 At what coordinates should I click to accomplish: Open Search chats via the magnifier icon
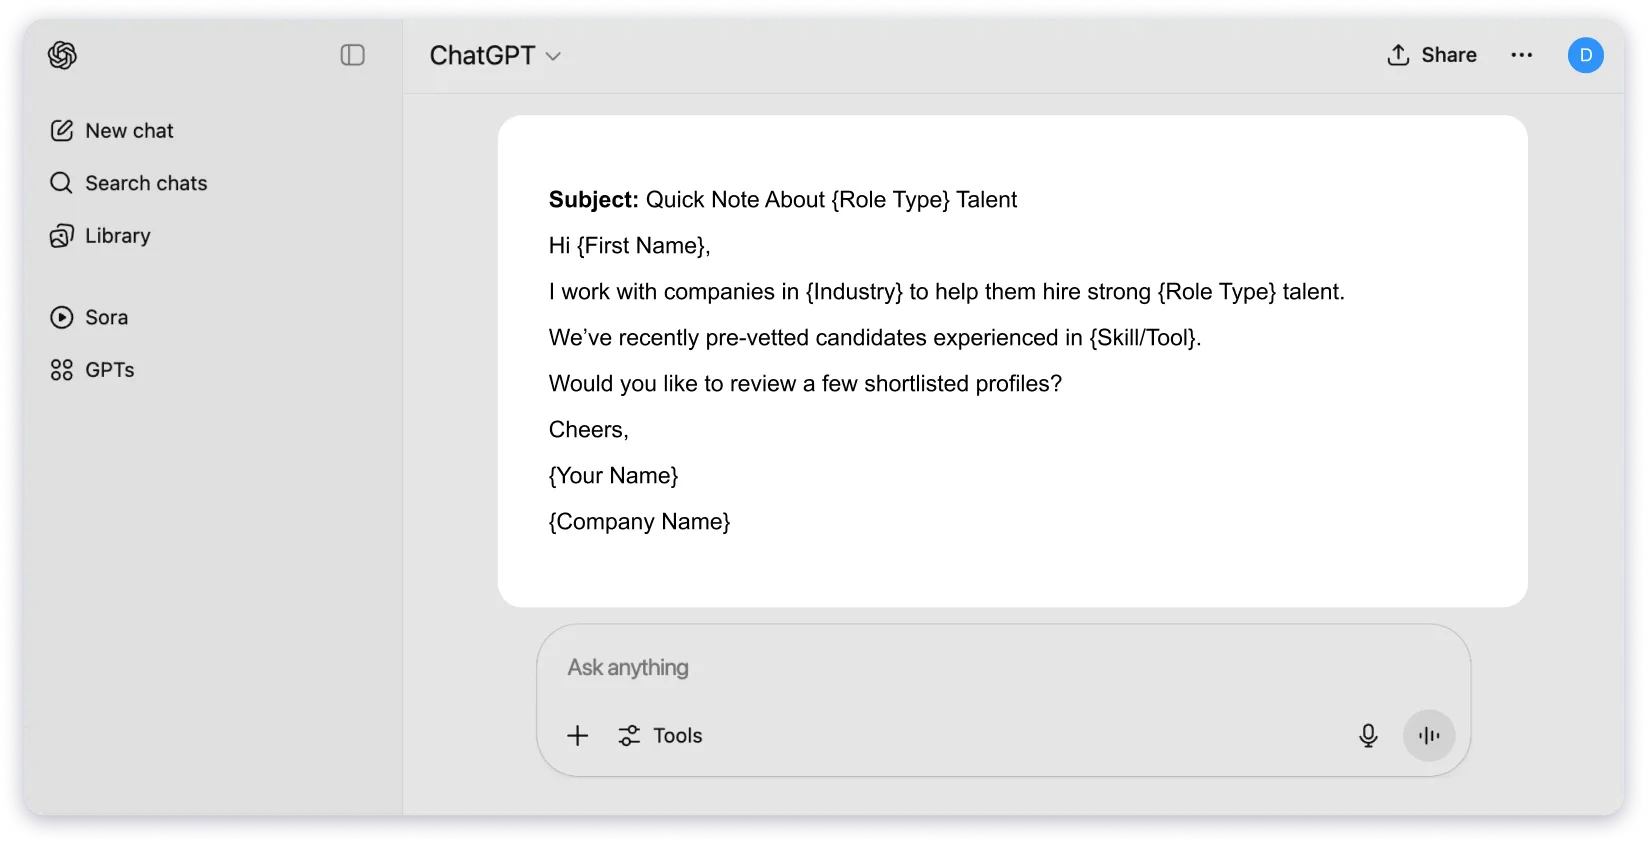click(61, 182)
